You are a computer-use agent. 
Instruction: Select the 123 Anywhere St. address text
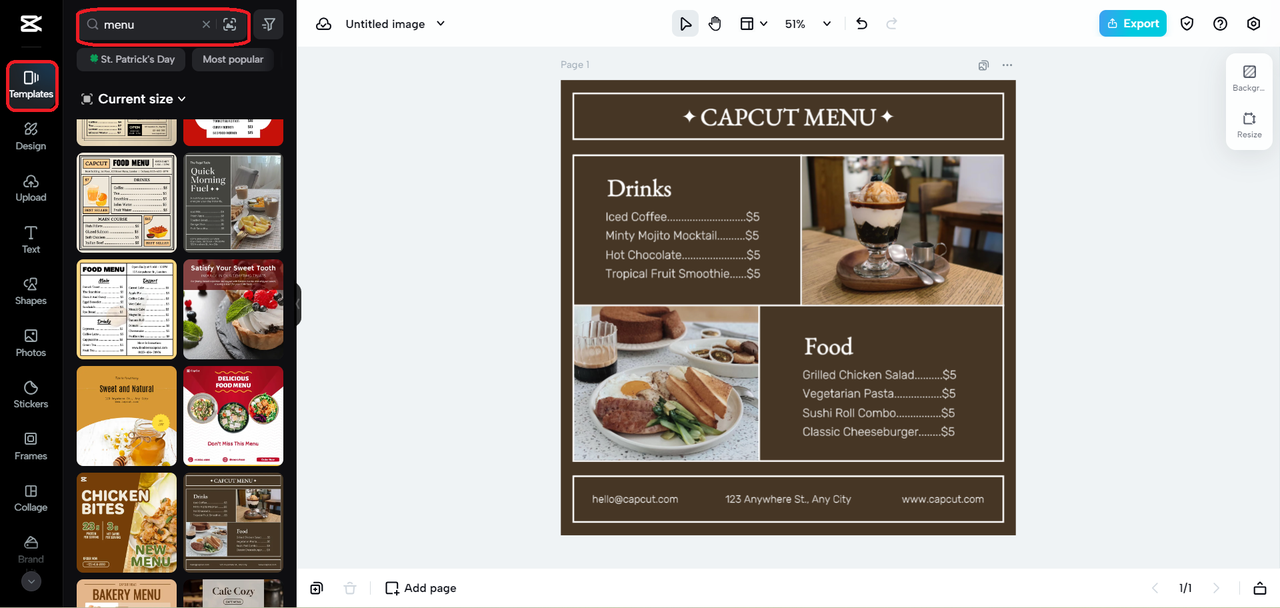788,499
